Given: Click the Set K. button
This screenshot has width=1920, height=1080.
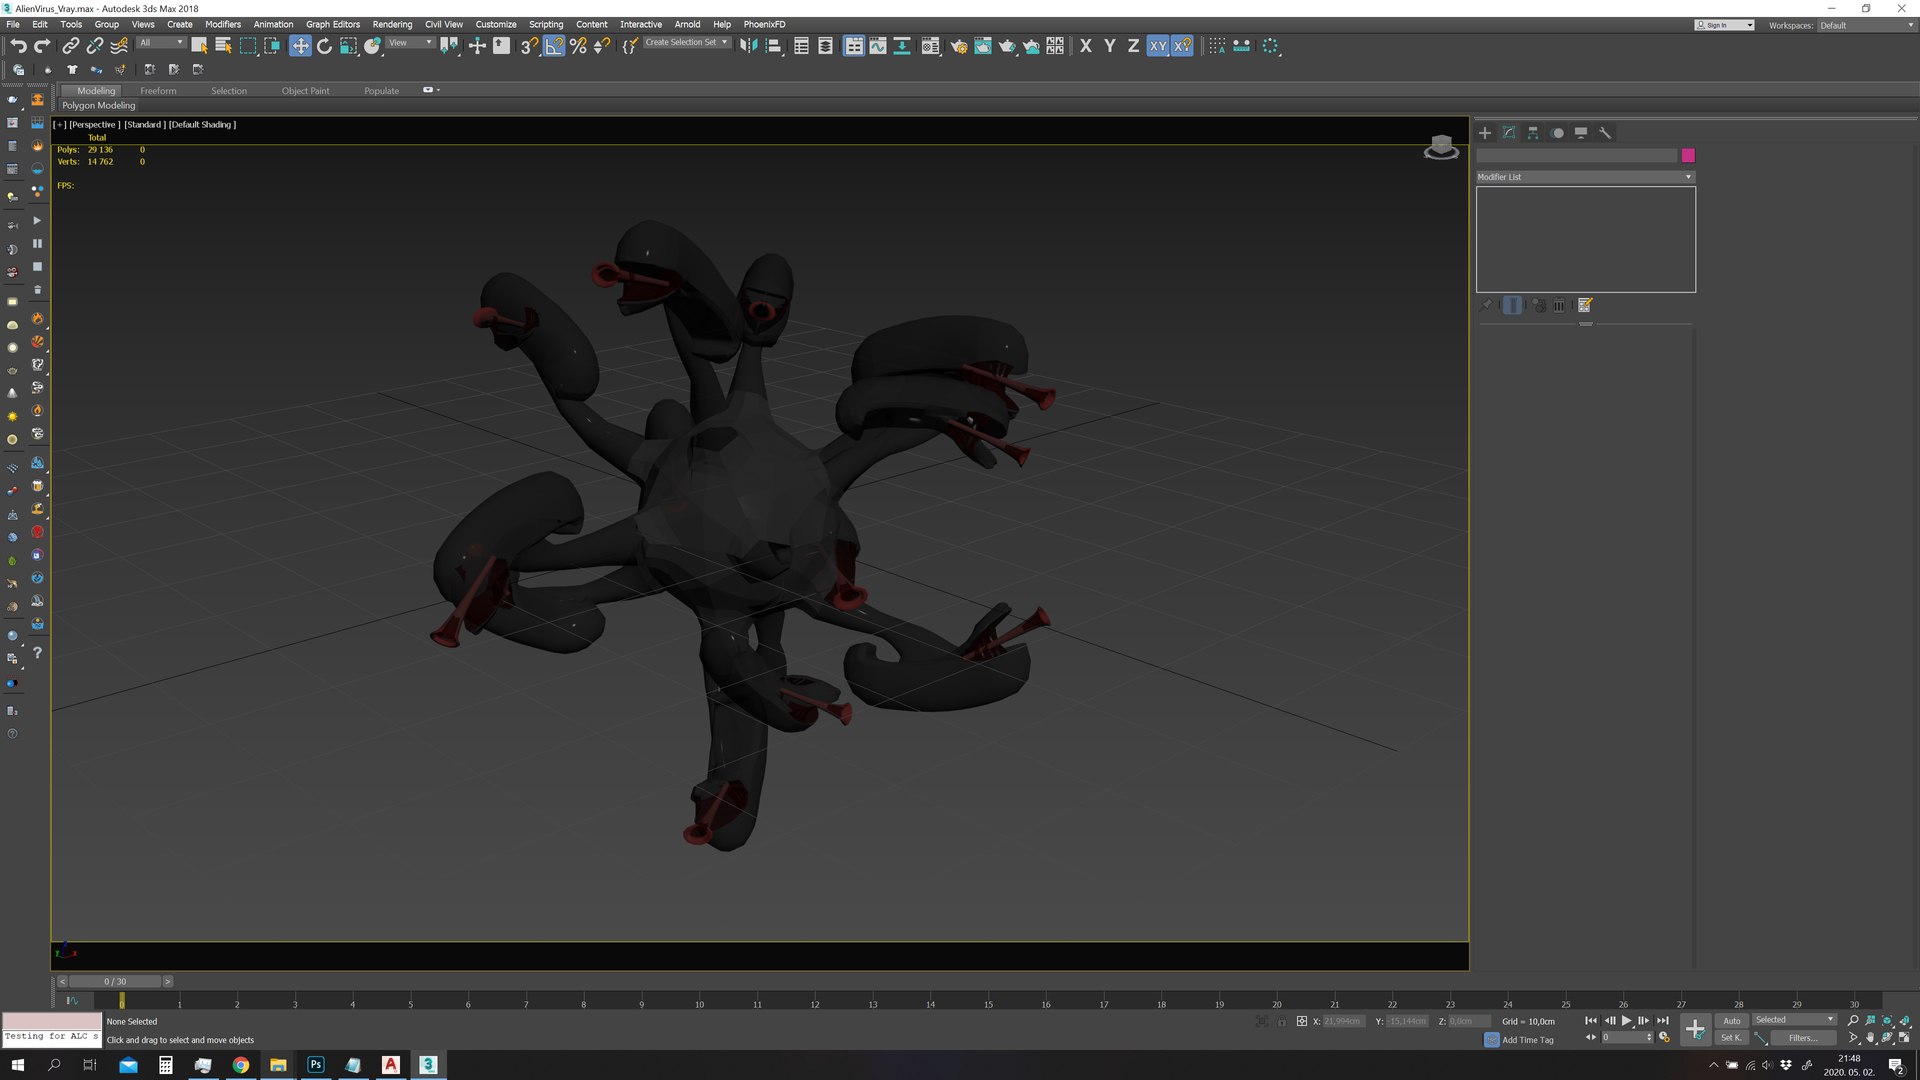Looking at the screenshot, I should (x=1731, y=1038).
